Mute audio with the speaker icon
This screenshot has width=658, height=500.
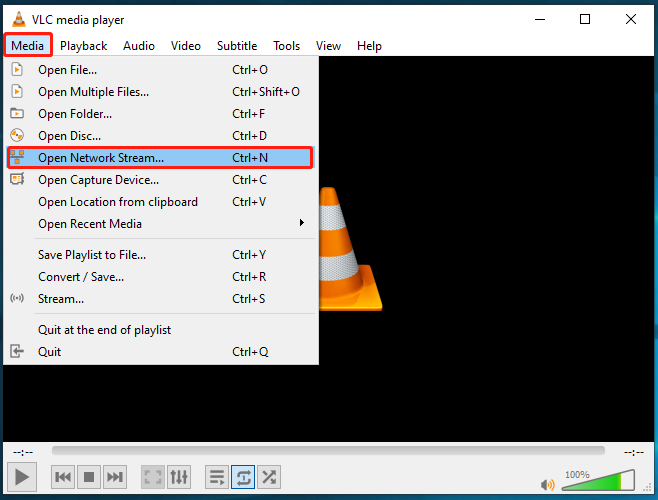[x=548, y=485]
